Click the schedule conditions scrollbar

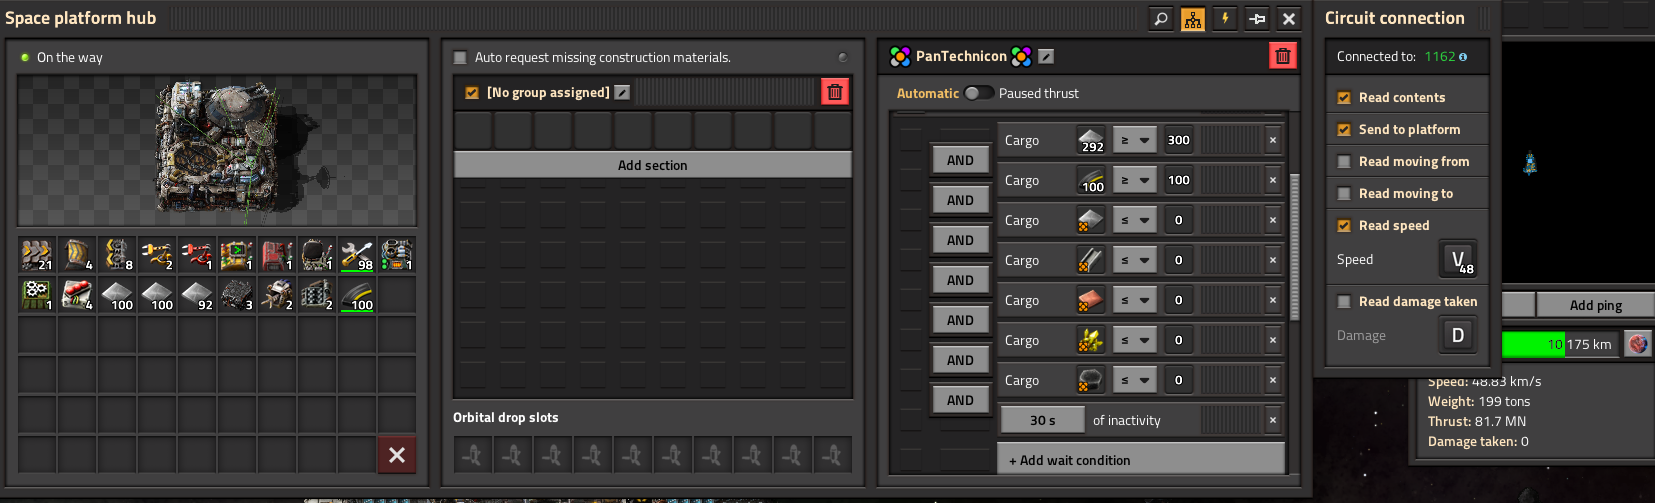point(1295,246)
